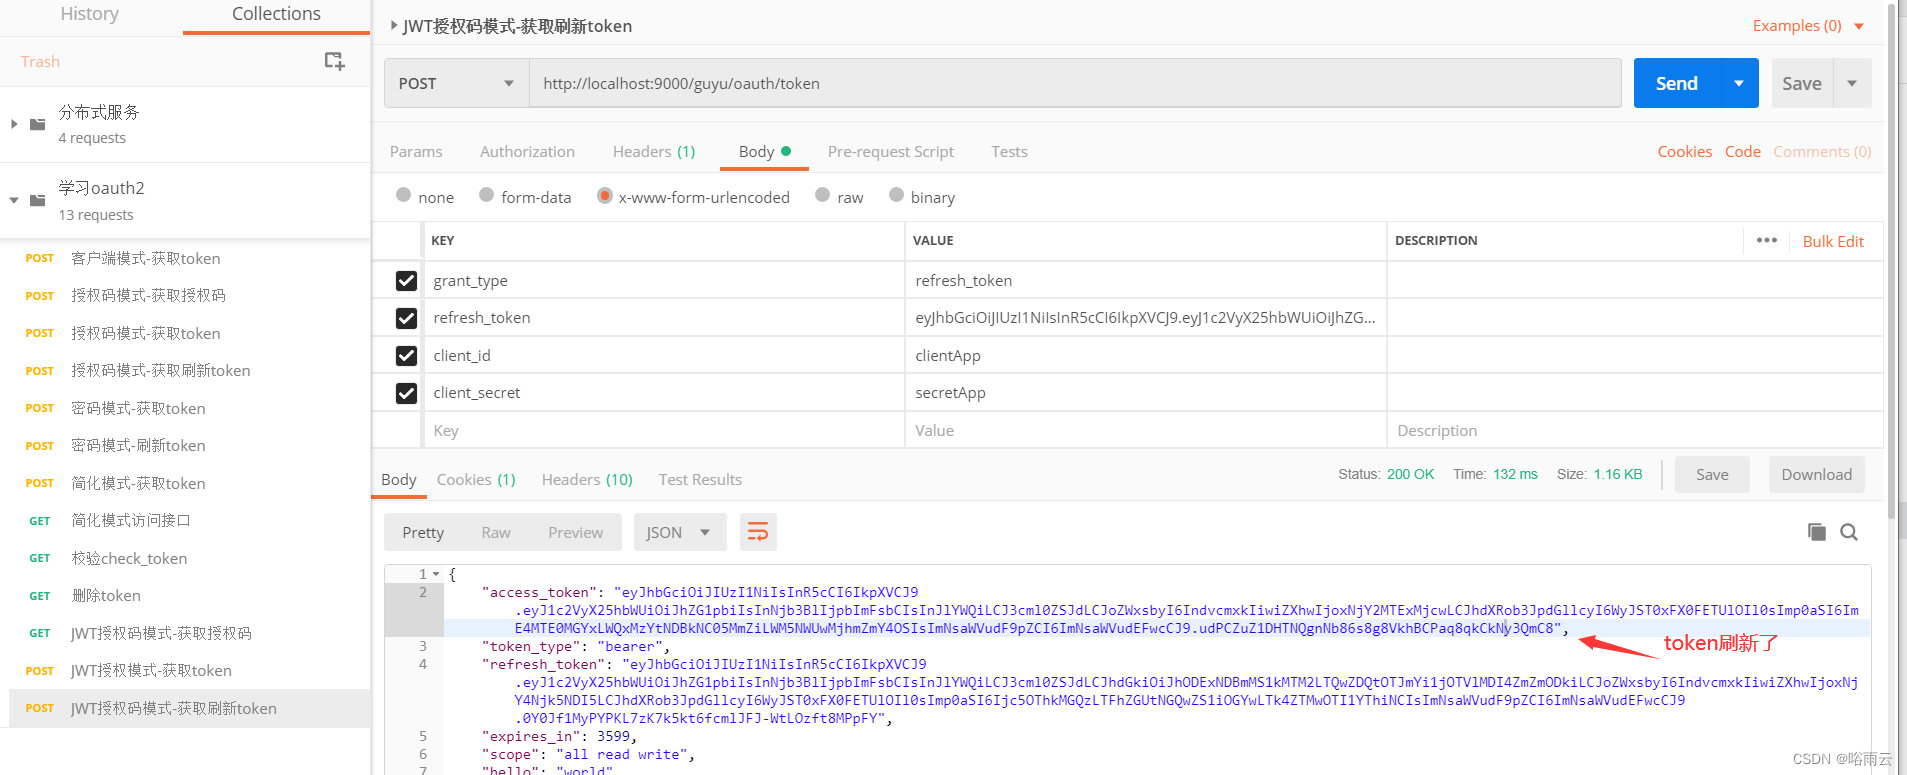Open the Examples (0) dropdown
Image resolution: width=1907 pixels, height=775 pixels.
[1808, 26]
